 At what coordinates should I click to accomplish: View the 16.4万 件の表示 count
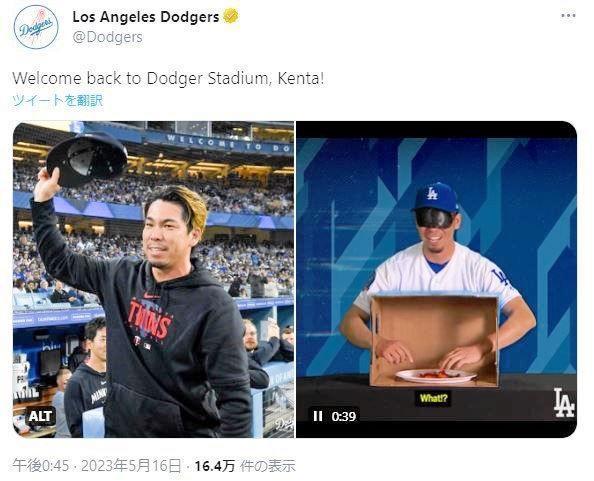pyautogui.click(x=245, y=466)
